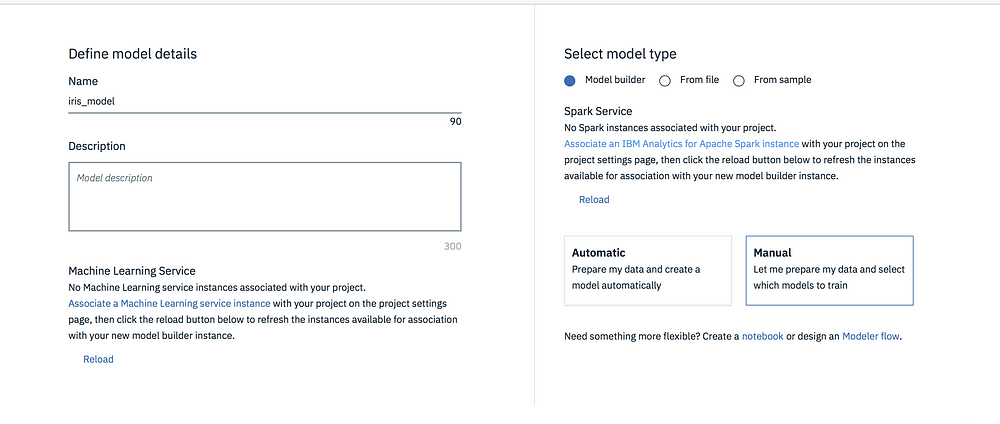Click the Spark Service section heading

point(598,112)
